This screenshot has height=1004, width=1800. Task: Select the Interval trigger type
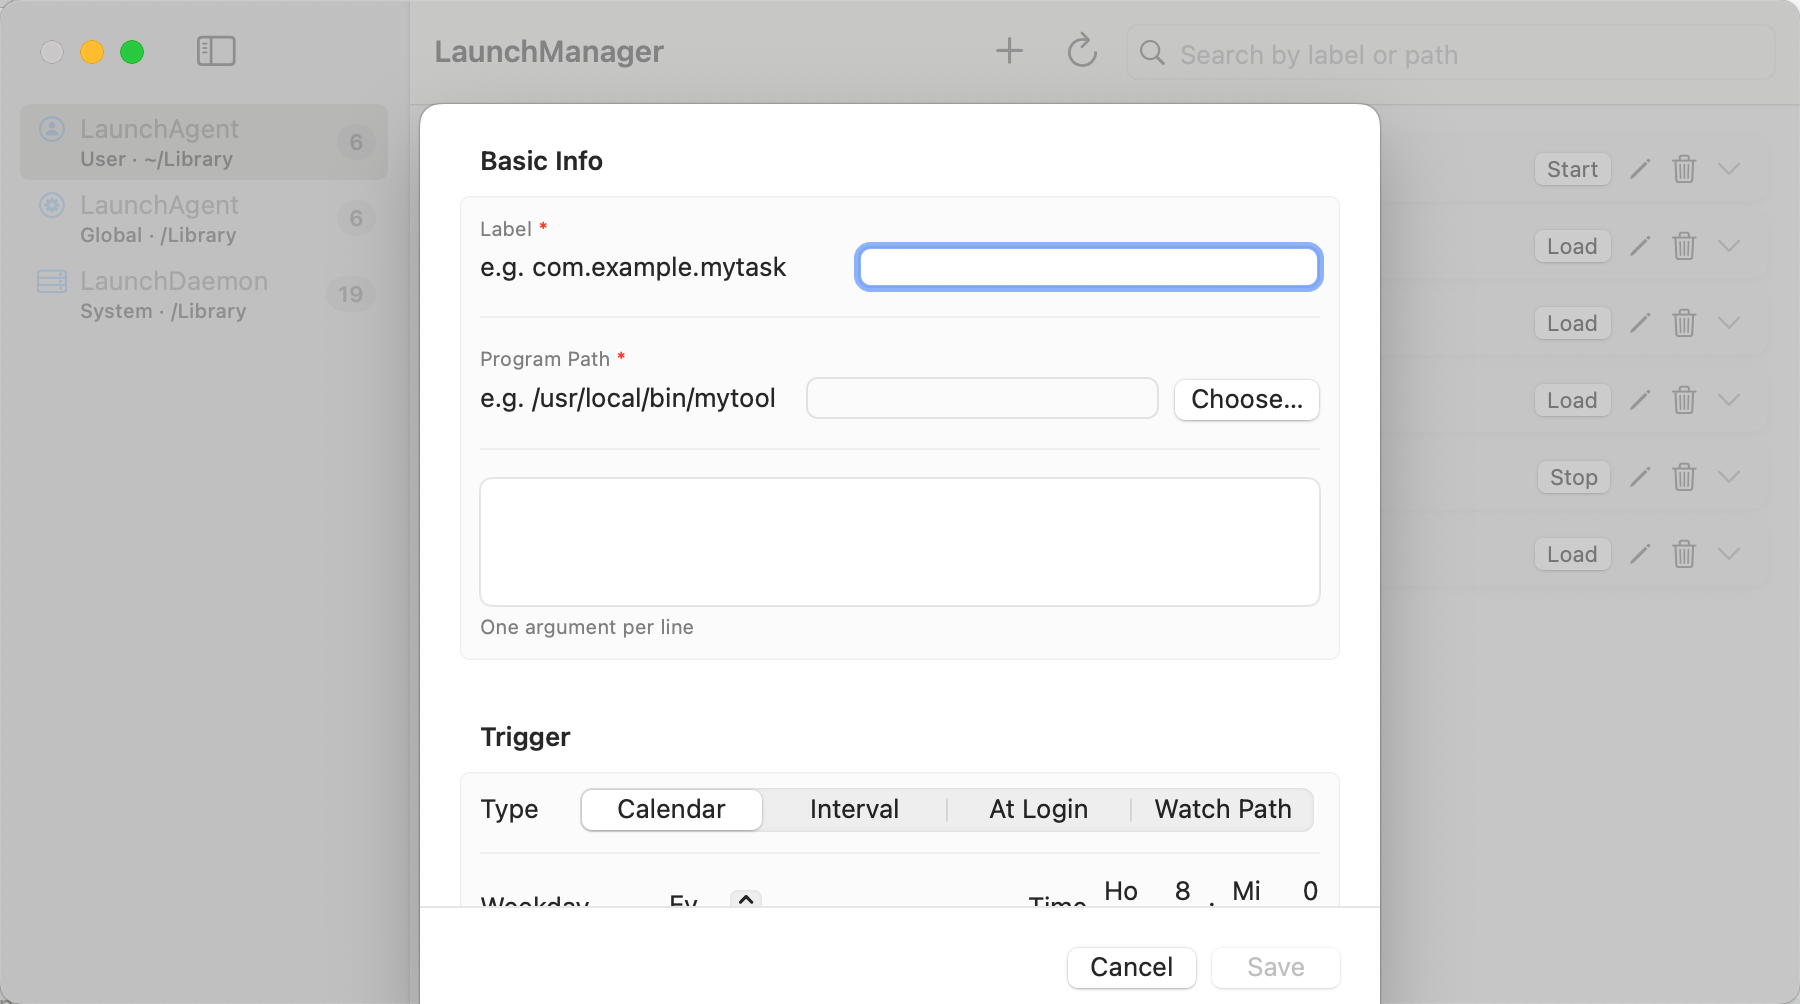tap(854, 809)
